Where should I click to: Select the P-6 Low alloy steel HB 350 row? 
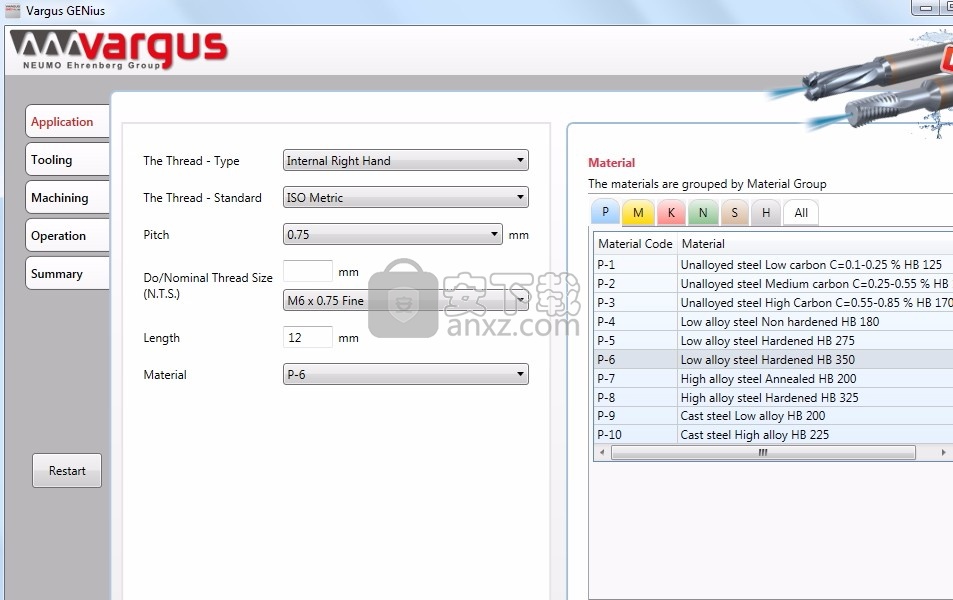(x=773, y=359)
